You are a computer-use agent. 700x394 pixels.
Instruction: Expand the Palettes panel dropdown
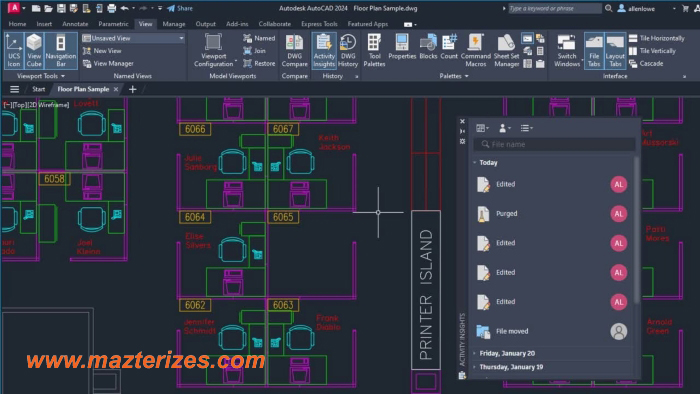[x=454, y=76]
